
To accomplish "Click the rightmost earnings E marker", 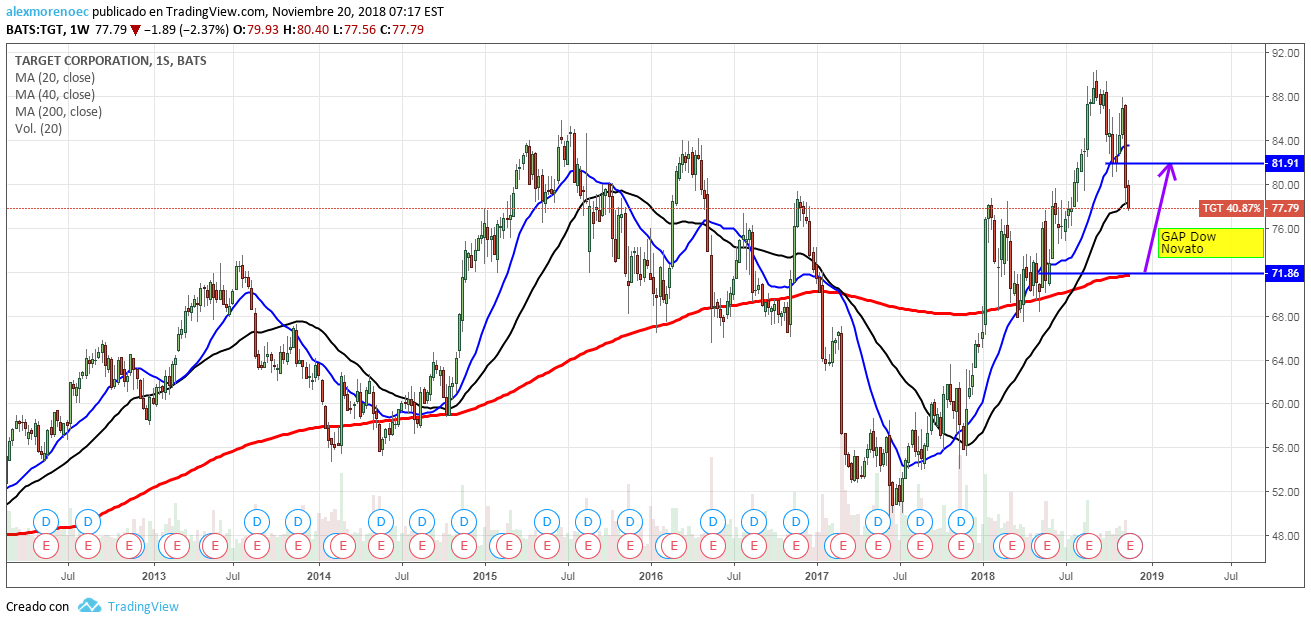I will (1130, 546).
